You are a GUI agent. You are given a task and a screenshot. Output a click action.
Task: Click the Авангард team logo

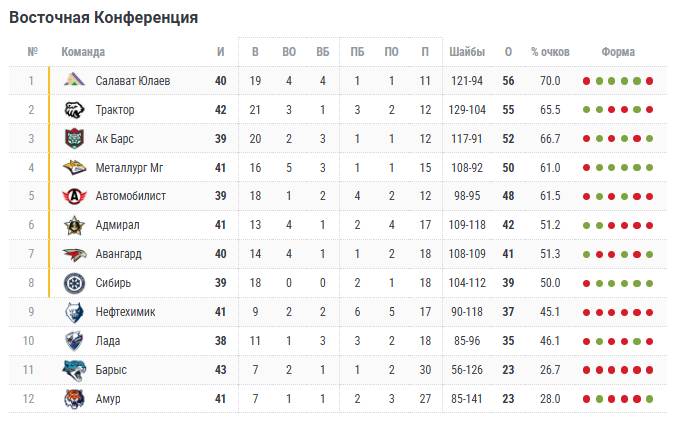click(75, 255)
